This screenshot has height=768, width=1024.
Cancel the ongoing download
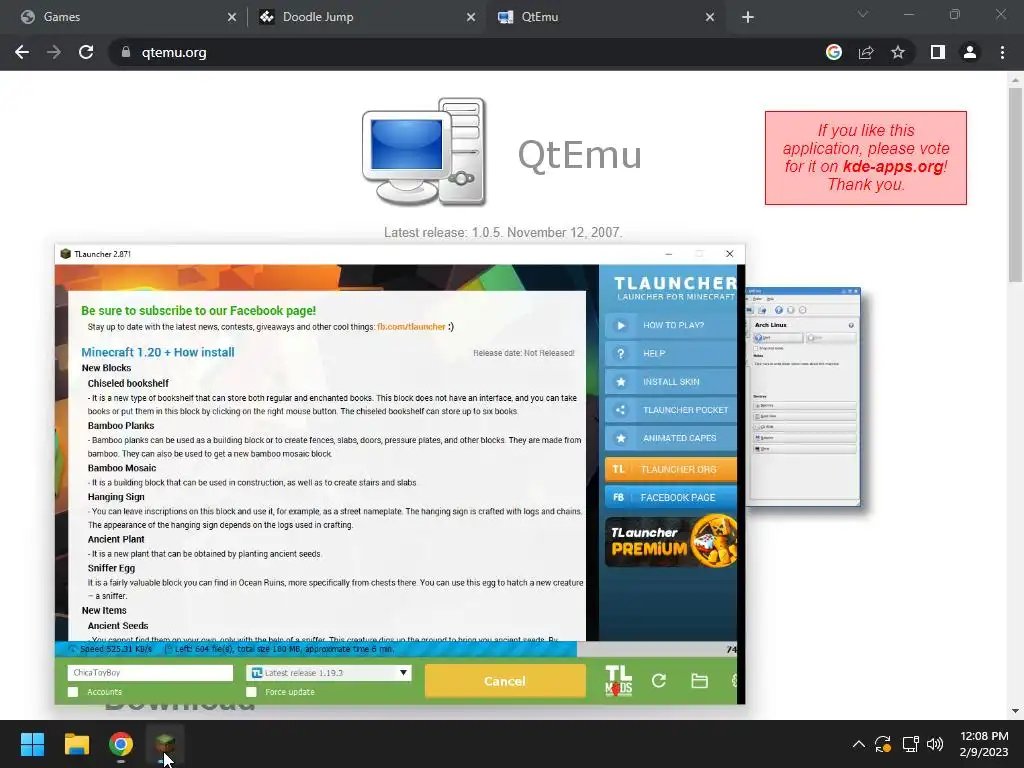click(505, 681)
